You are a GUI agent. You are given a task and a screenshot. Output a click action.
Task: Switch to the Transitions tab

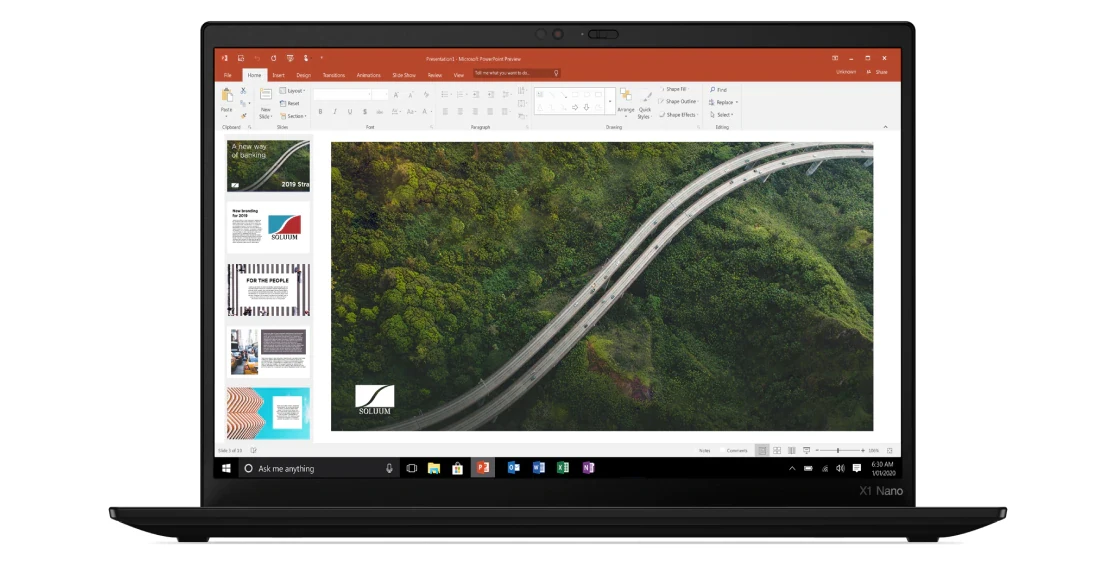[x=334, y=75]
